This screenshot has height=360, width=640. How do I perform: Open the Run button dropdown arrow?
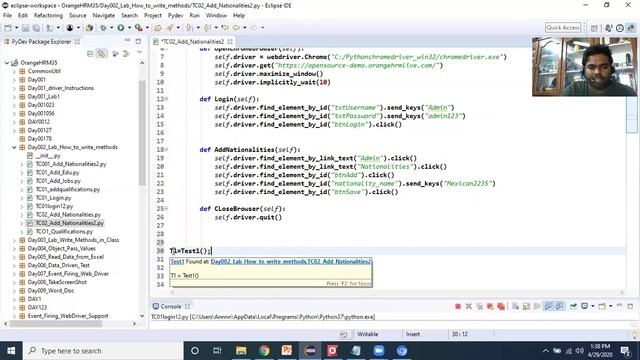[x=129, y=28]
